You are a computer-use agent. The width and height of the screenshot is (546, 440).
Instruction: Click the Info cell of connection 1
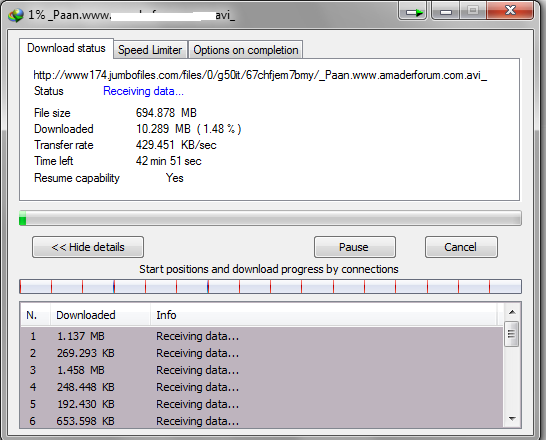point(197,336)
